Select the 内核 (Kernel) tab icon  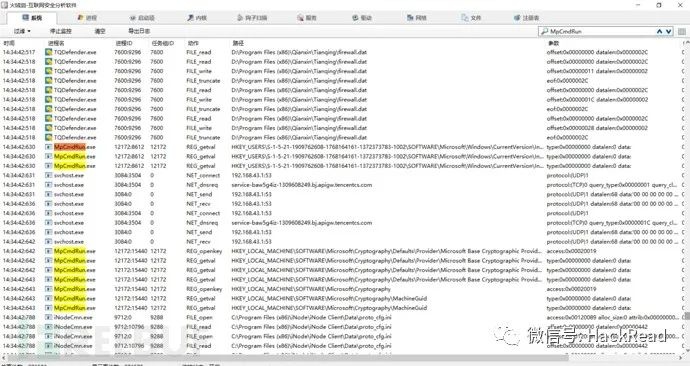[x=190, y=18]
